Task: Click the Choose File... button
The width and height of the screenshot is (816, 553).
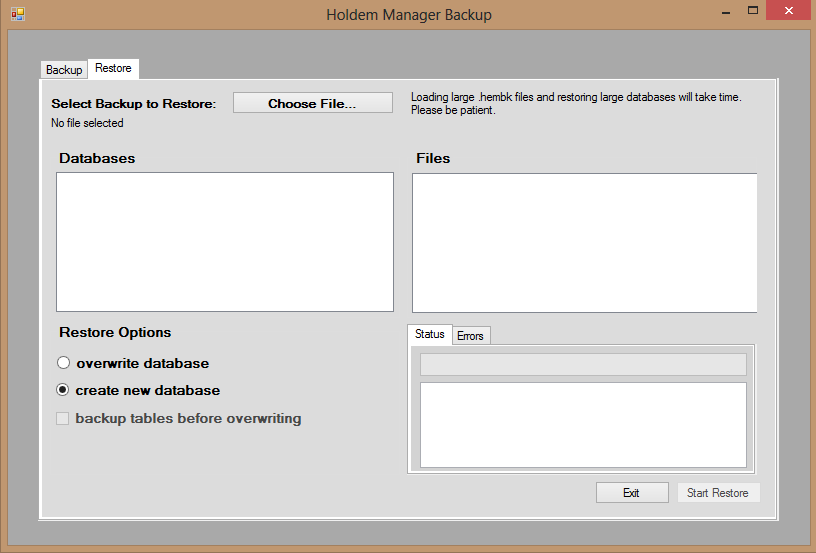Action: tap(312, 103)
